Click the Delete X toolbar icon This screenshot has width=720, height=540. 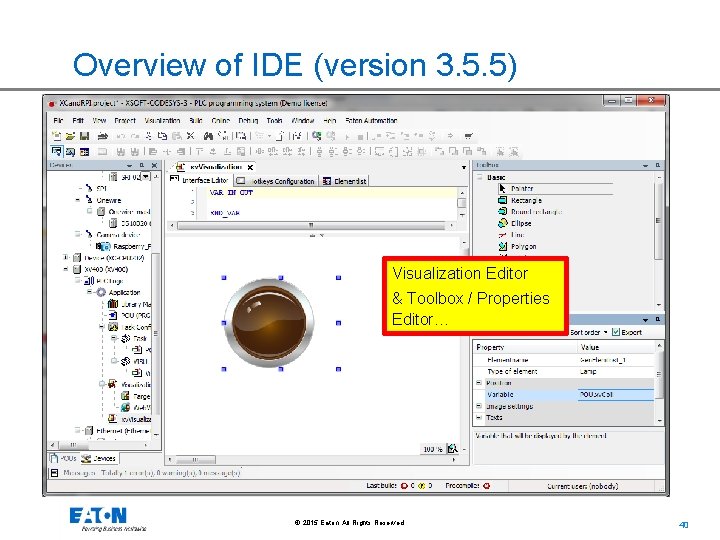tap(190, 136)
